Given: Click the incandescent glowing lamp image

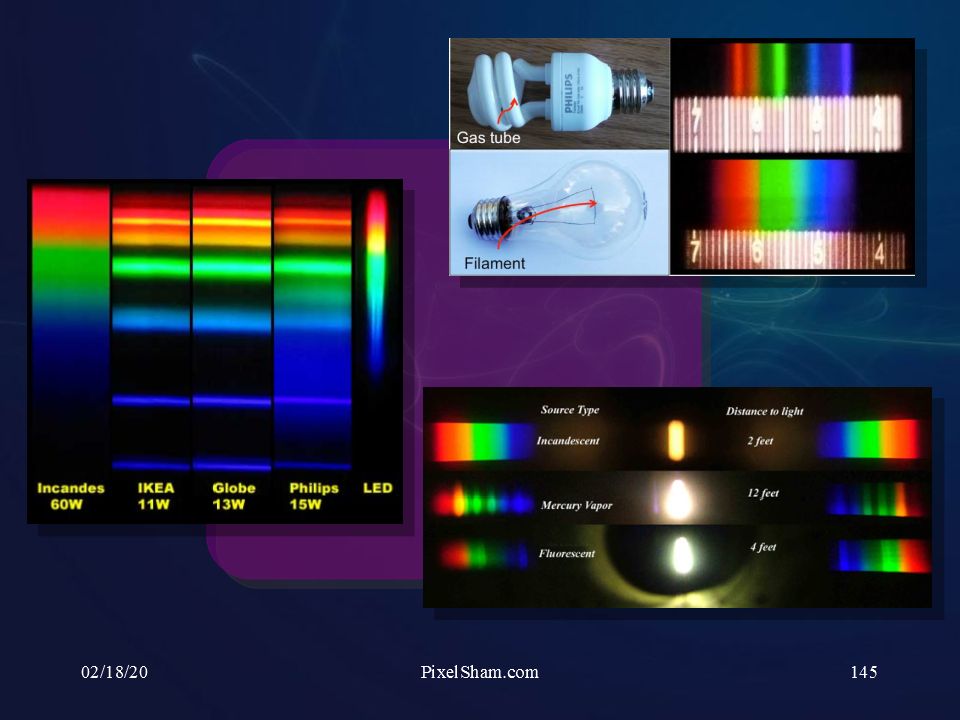Looking at the screenshot, I should click(x=676, y=440).
